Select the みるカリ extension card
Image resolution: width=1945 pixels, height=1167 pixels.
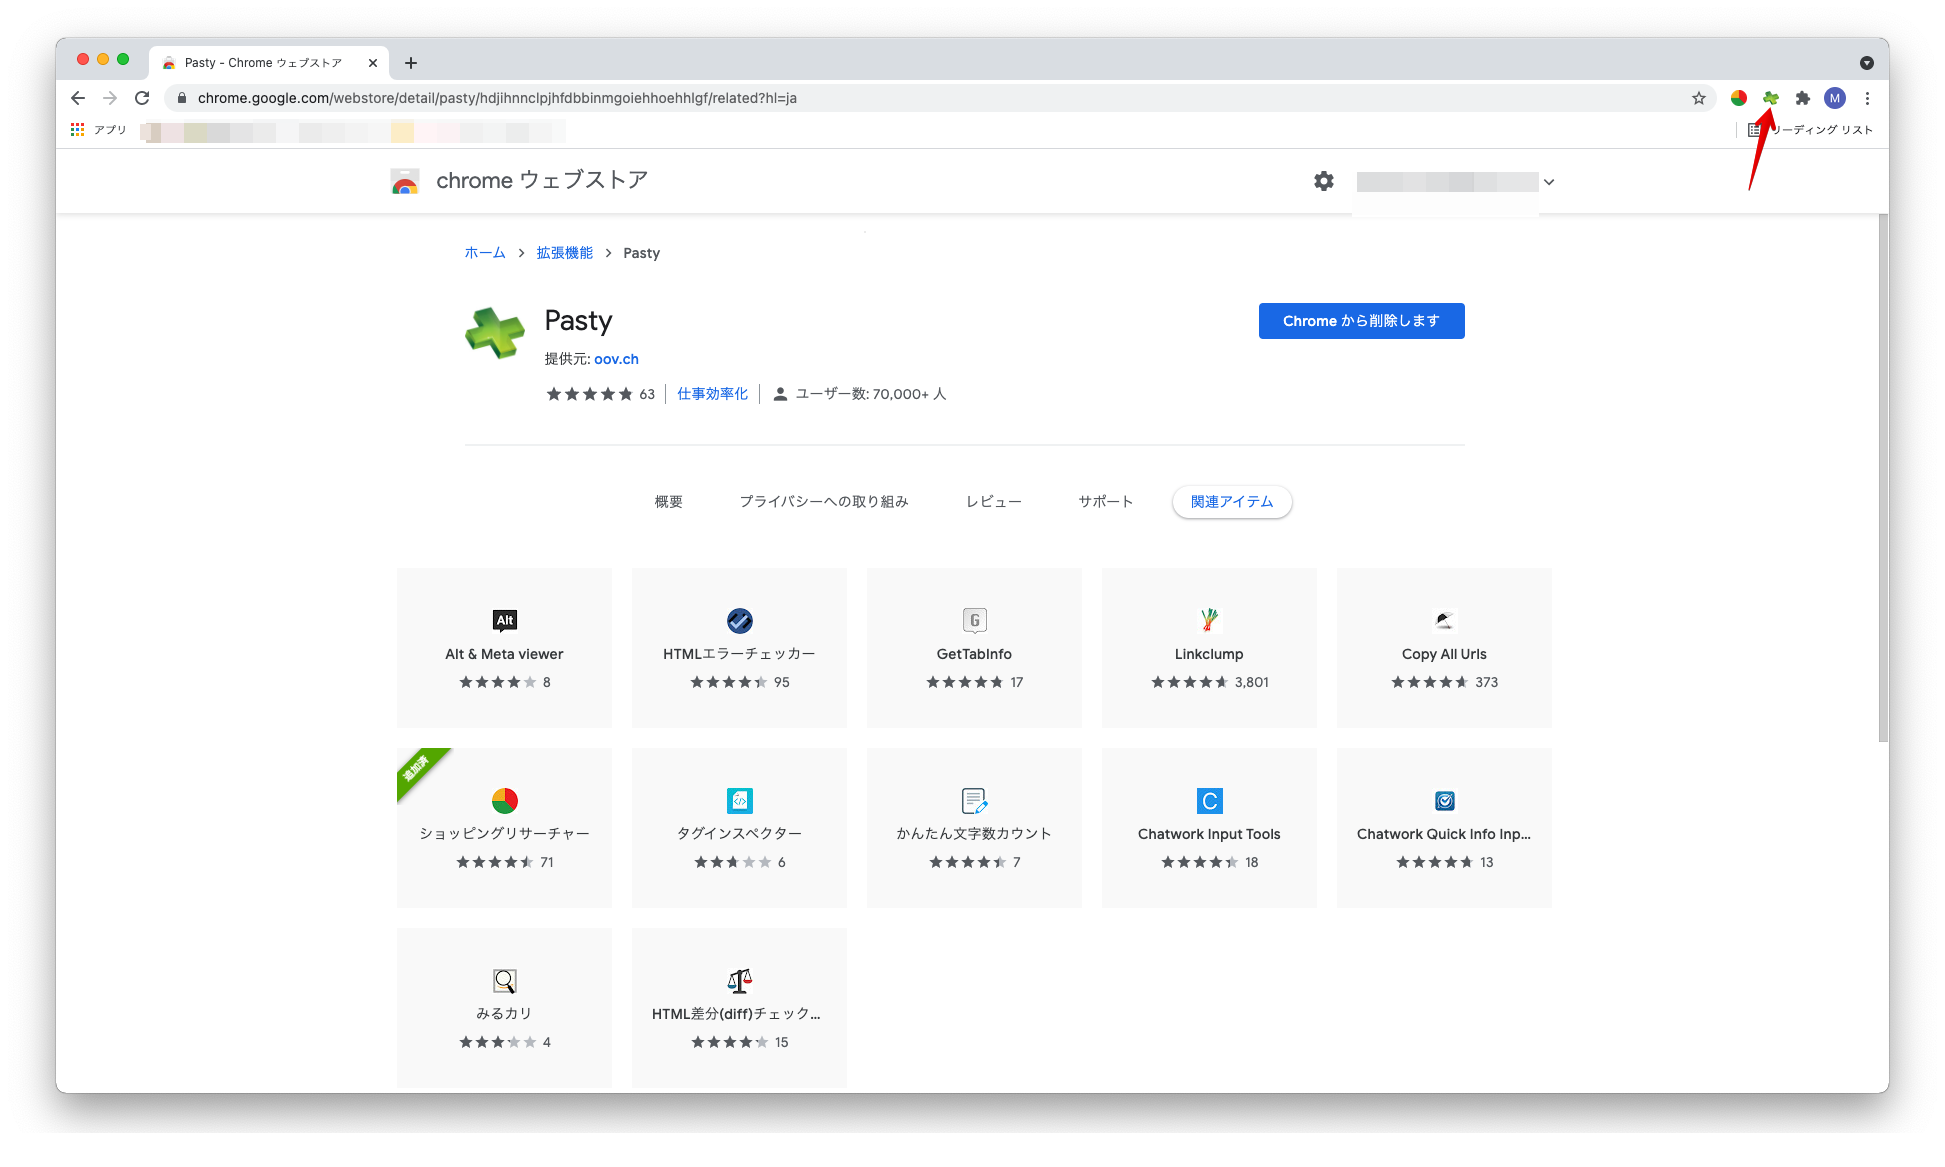pyautogui.click(x=504, y=1006)
